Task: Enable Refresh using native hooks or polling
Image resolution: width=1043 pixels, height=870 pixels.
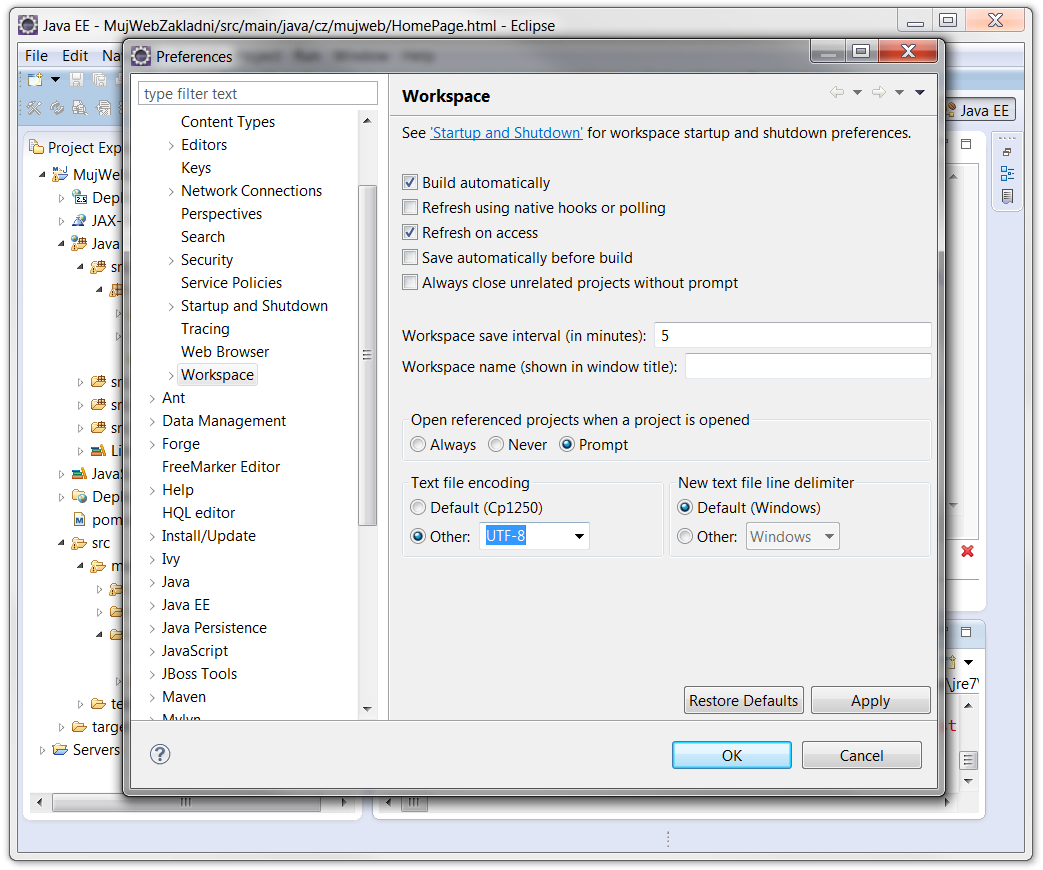Action: pos(410,208)
